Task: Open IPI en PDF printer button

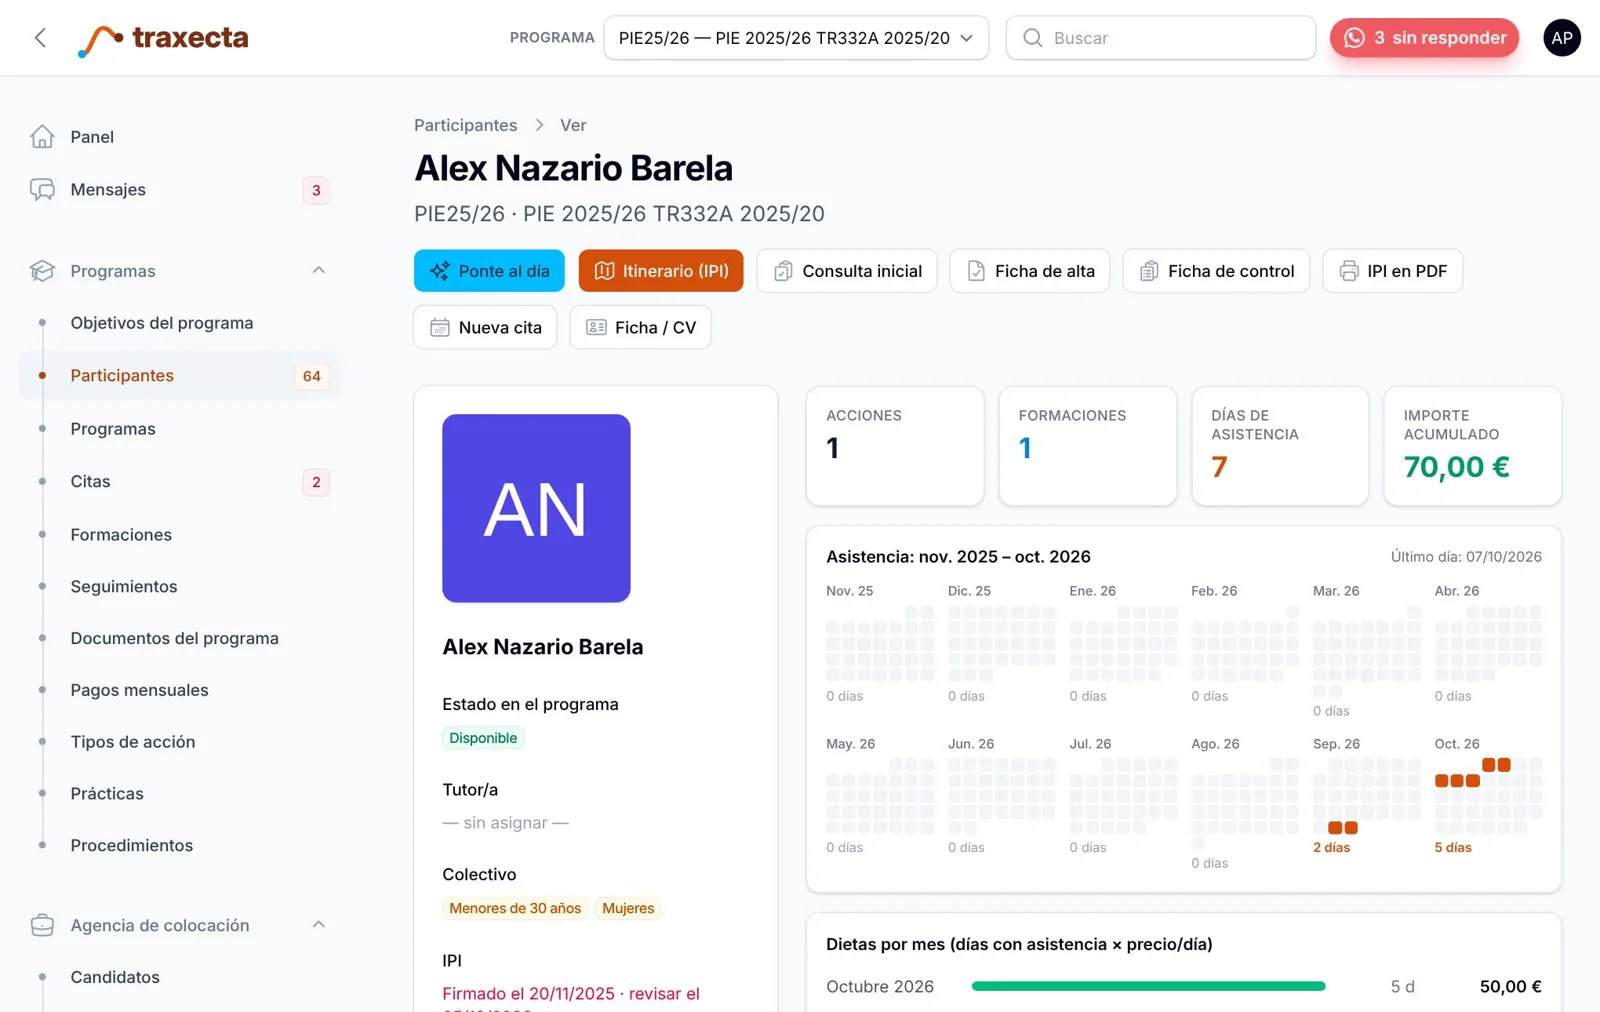Action: pyautogui.click(x=1392, y=271)
